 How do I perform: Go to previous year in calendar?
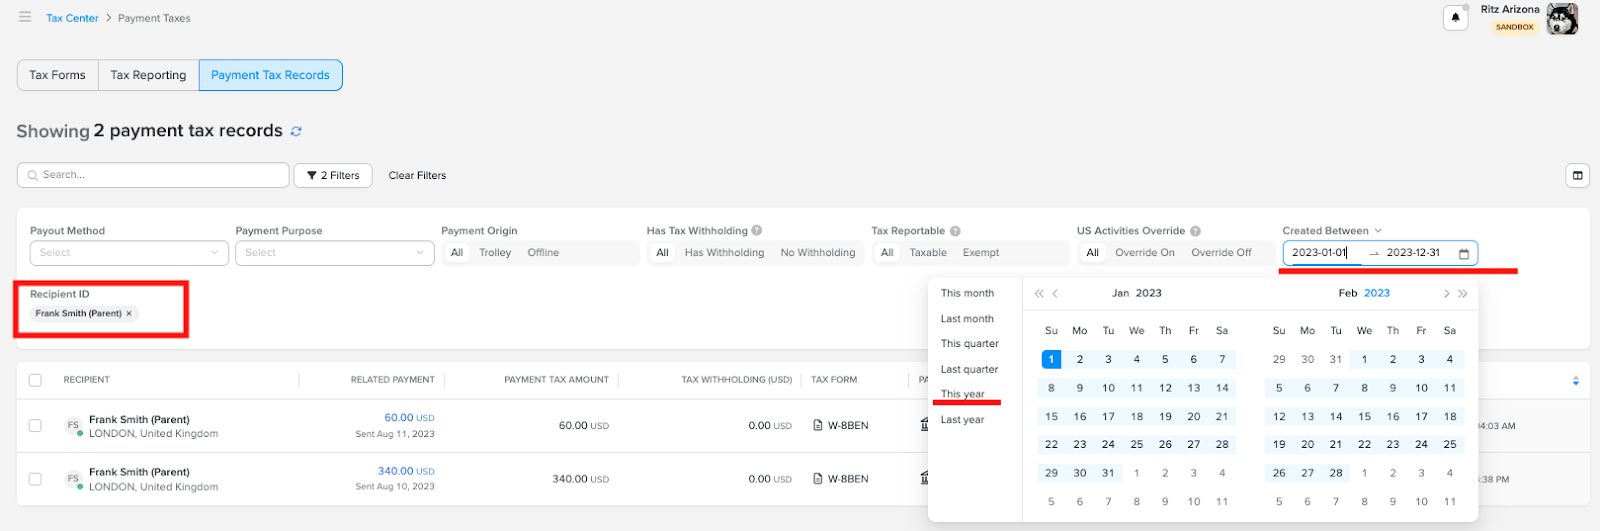click(1039, 293)
